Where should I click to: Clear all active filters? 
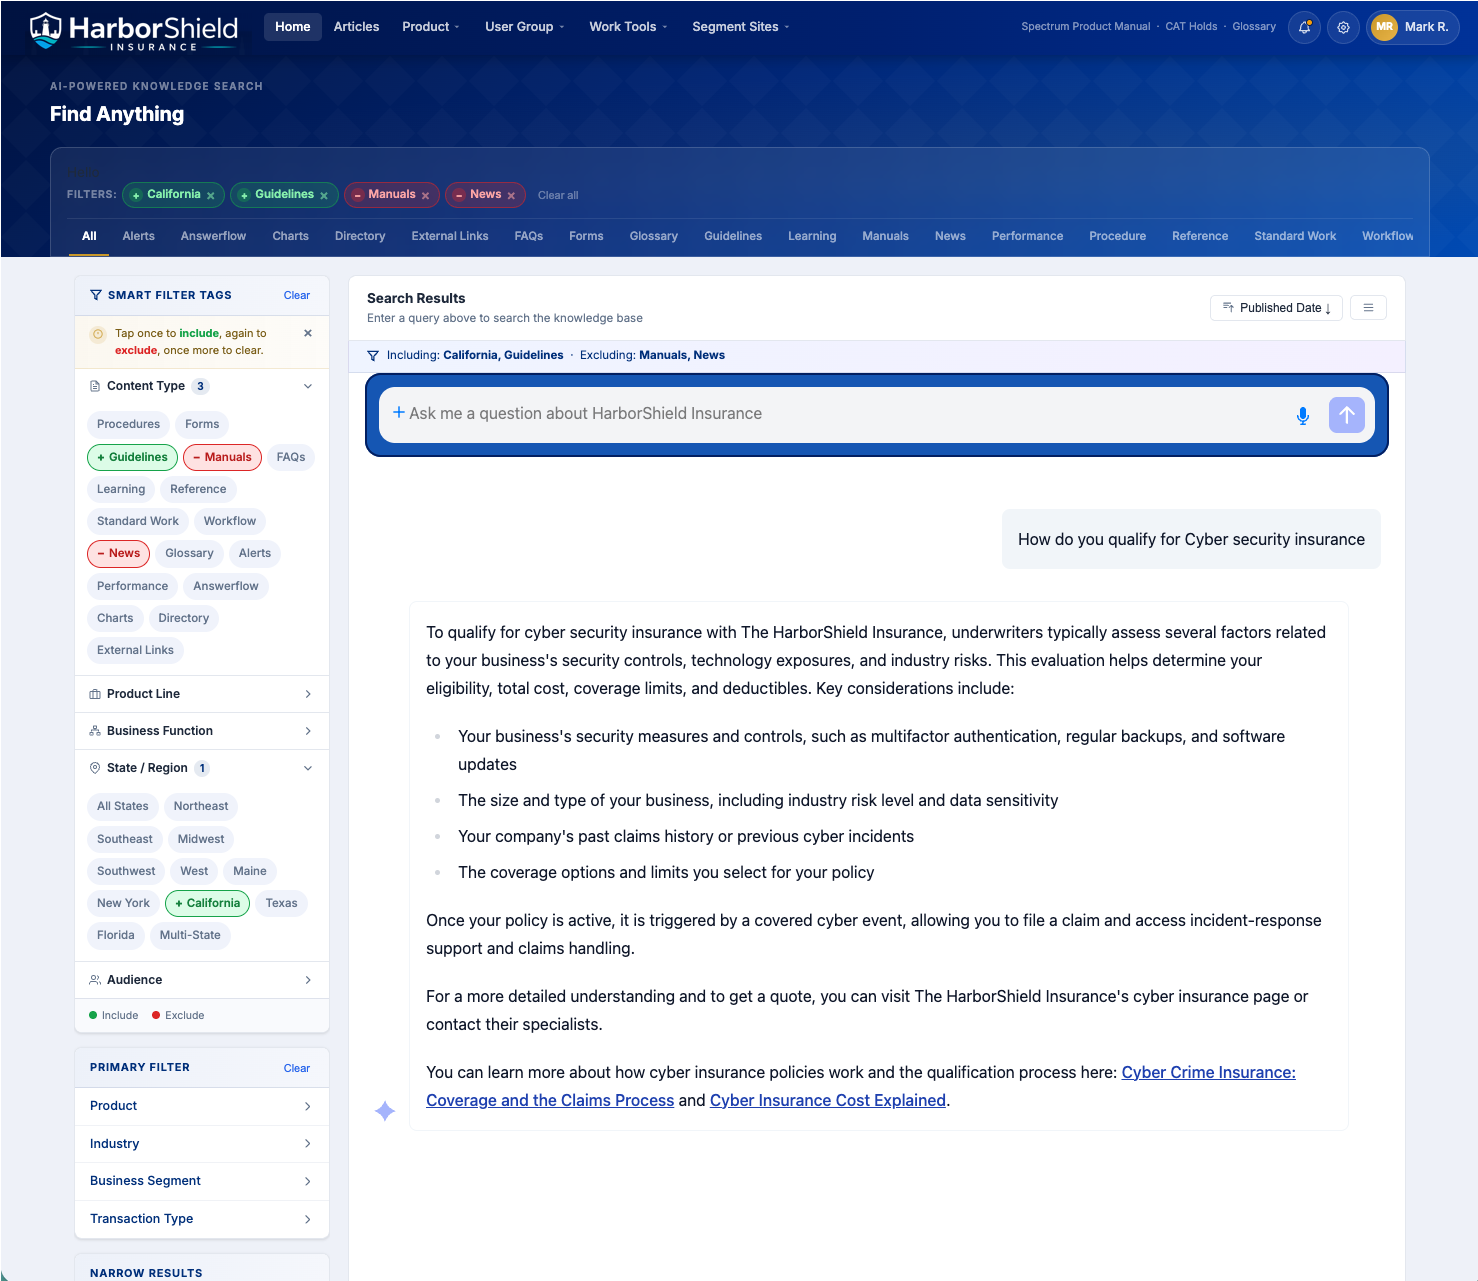(x=558, y=196)
